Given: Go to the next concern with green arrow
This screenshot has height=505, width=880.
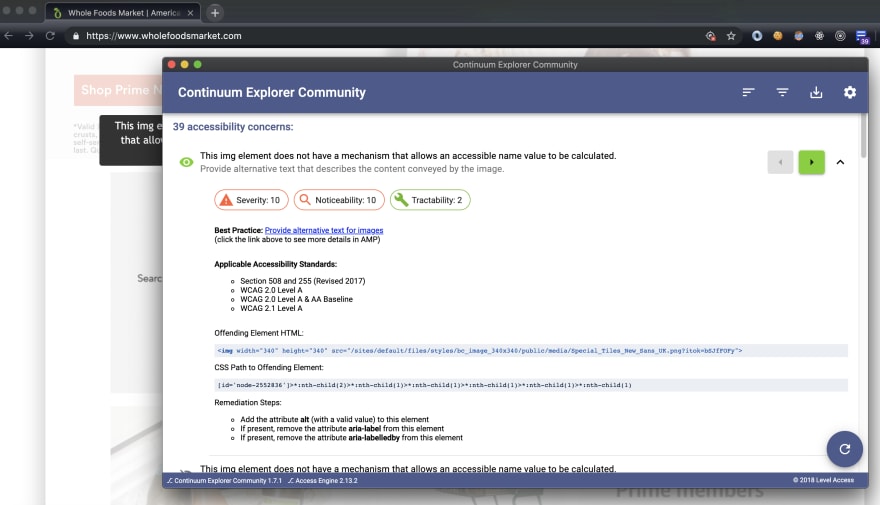Looking at the screenshot, I should click(812, 162).
